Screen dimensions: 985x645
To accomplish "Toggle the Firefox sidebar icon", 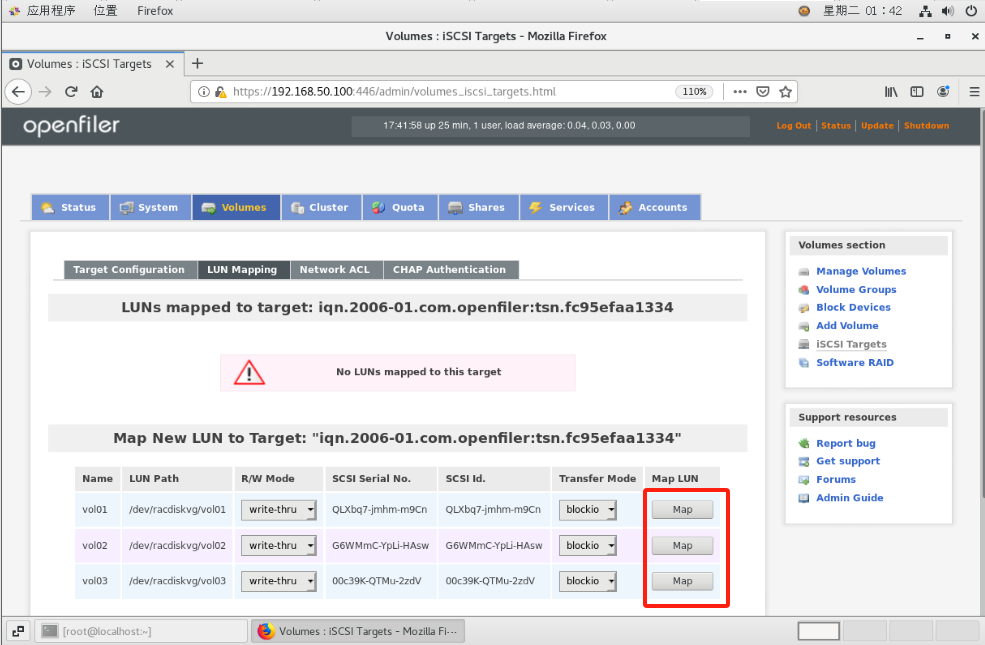I will [x=917, y=92].
